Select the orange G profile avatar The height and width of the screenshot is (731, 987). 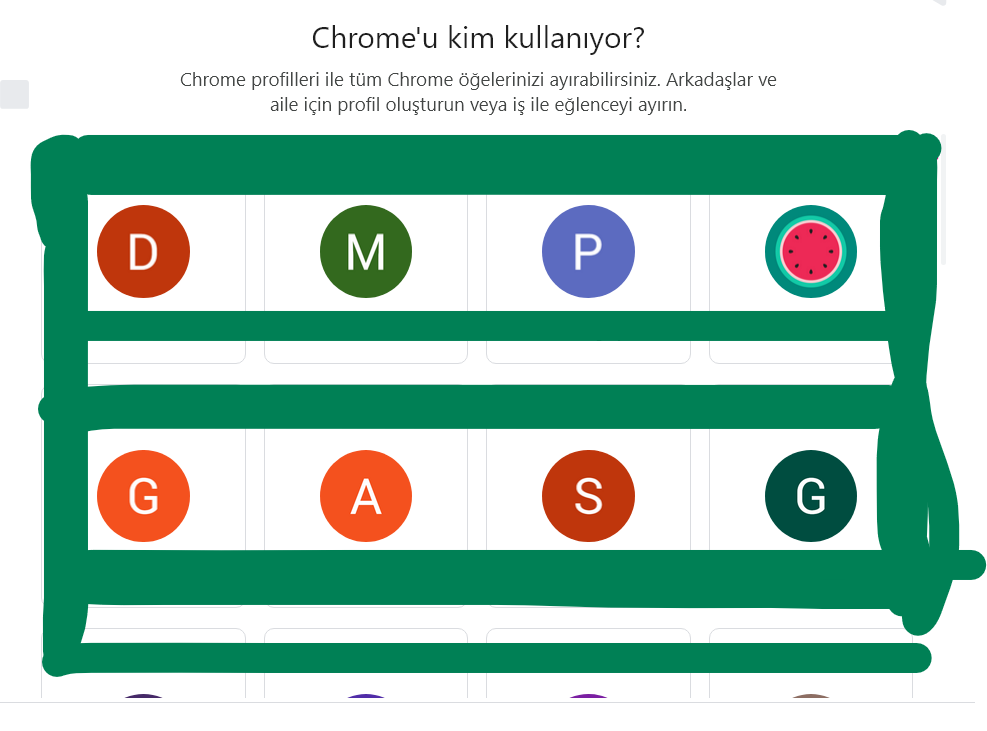point(144,496)
